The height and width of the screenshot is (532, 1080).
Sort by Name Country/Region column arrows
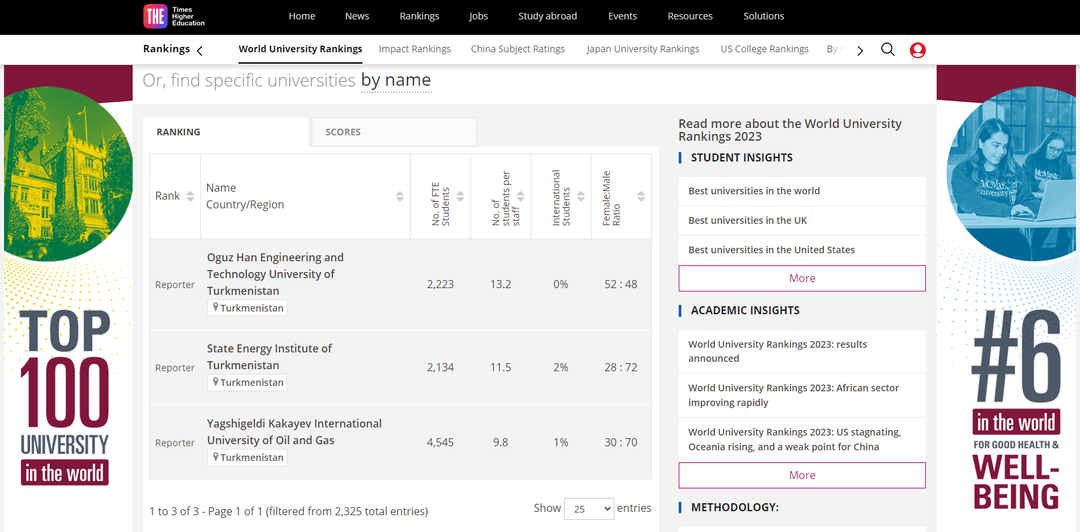(x=399, y=196)
